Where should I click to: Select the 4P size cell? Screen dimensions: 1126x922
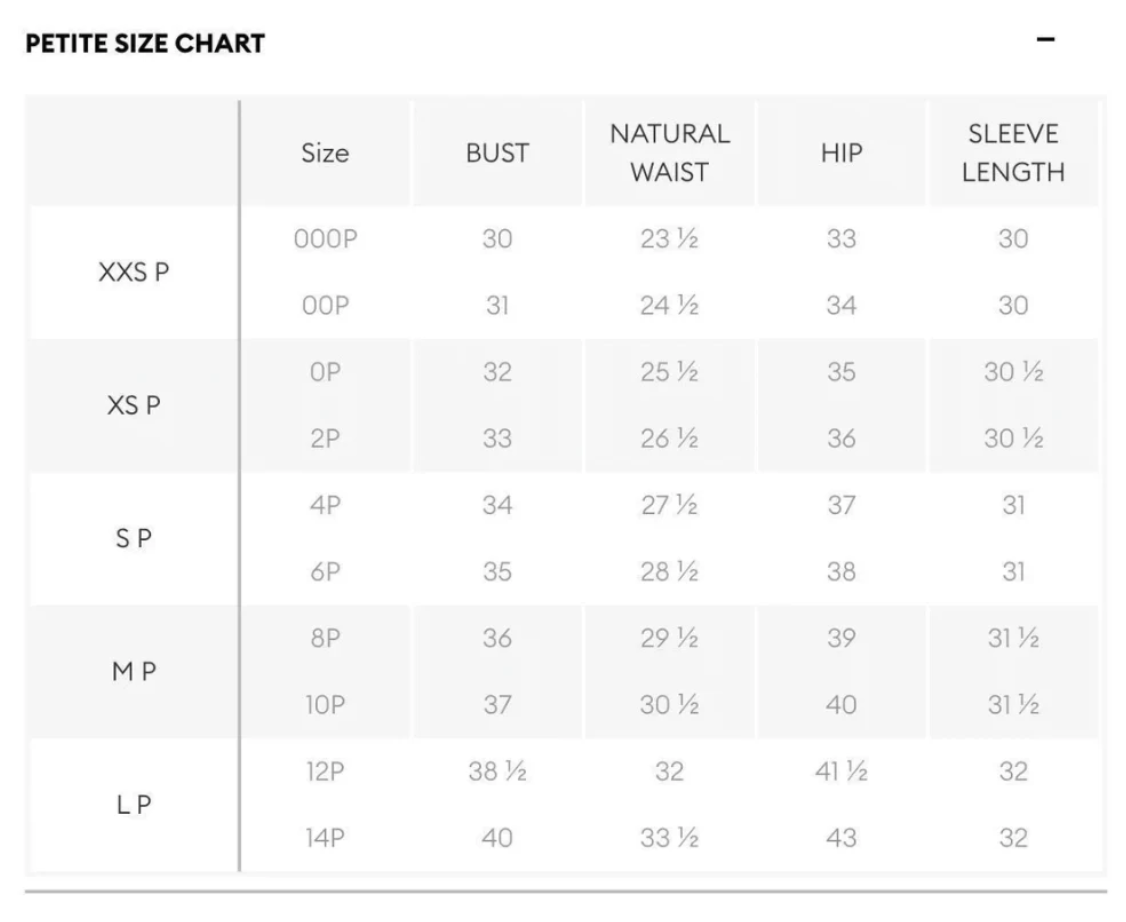point(325,505)
